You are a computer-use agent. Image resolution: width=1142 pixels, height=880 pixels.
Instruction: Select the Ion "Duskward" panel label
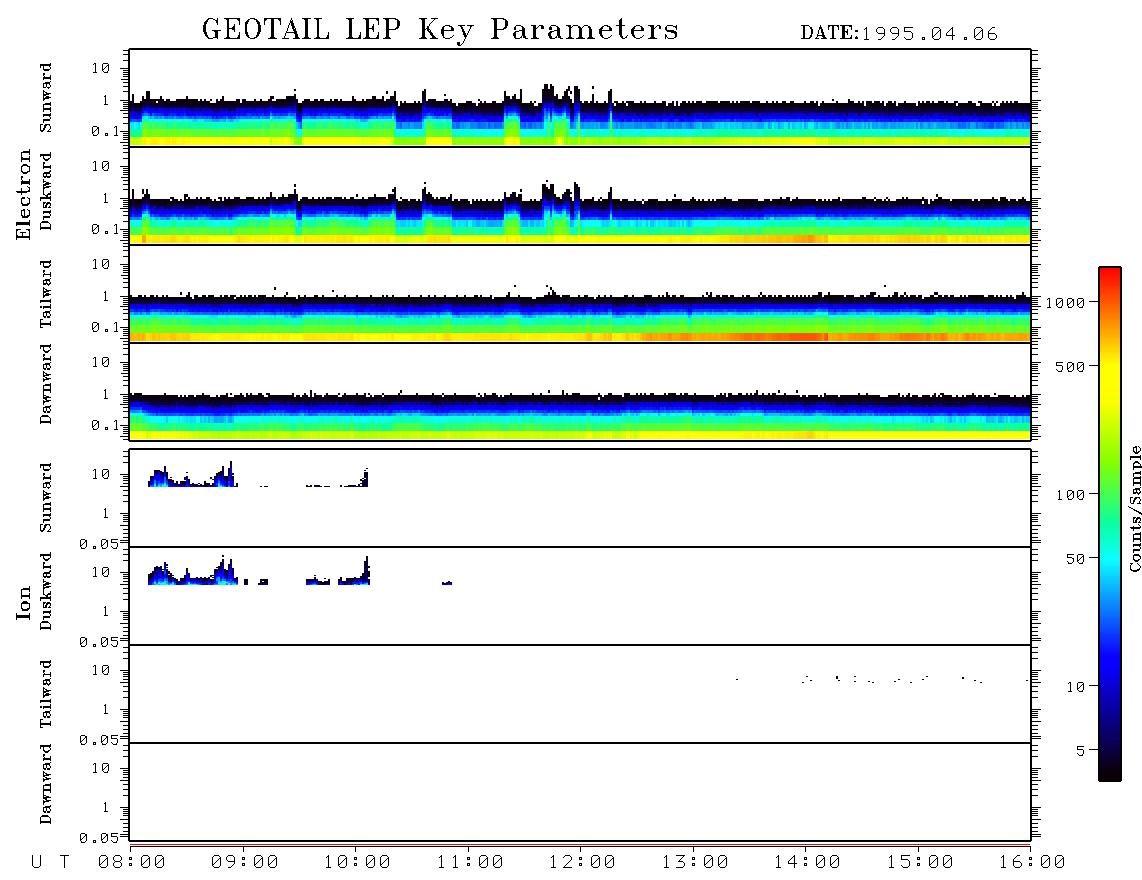point(46,591)
